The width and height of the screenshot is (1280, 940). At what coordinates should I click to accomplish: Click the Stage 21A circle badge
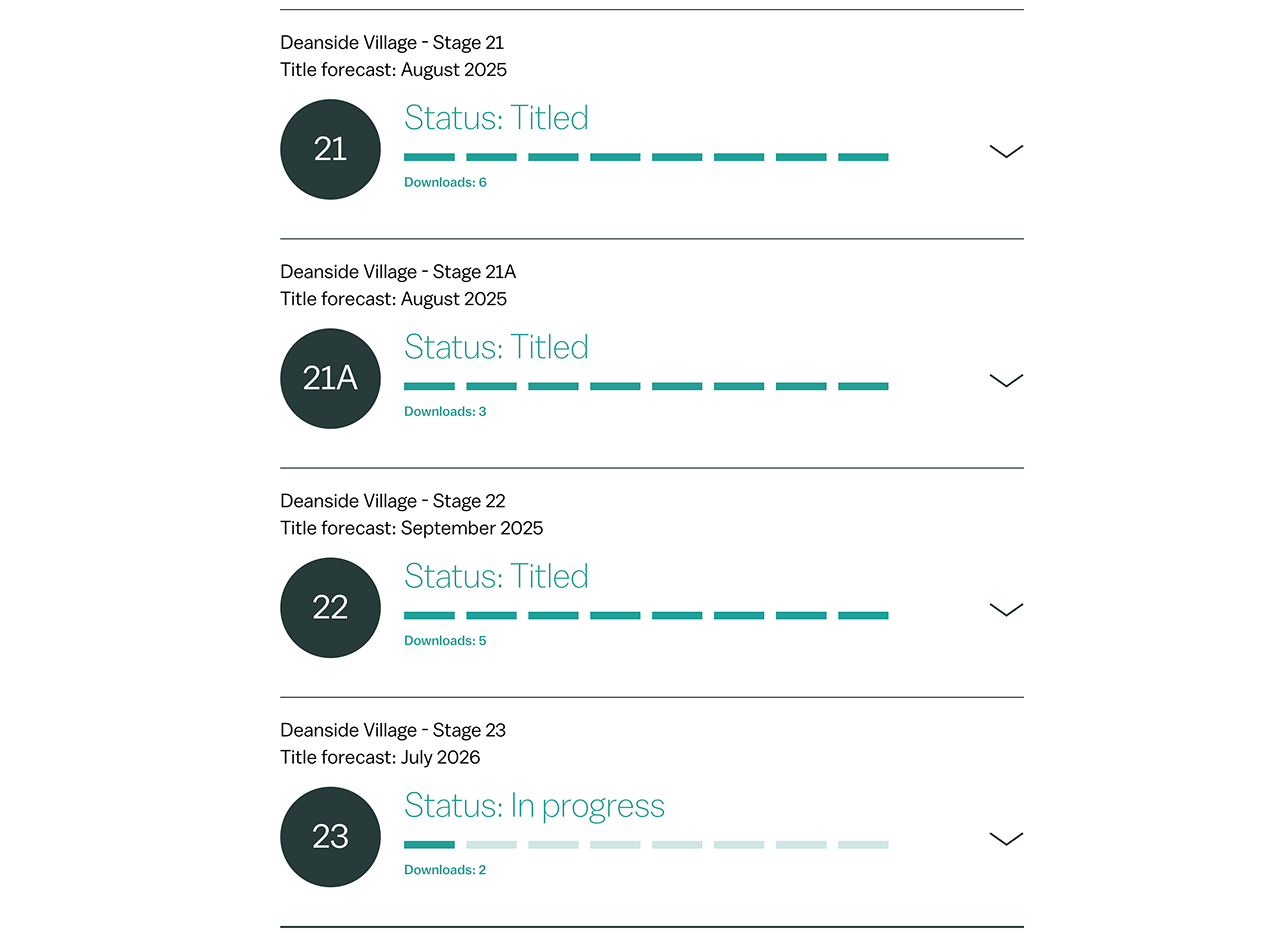(330, 378)
